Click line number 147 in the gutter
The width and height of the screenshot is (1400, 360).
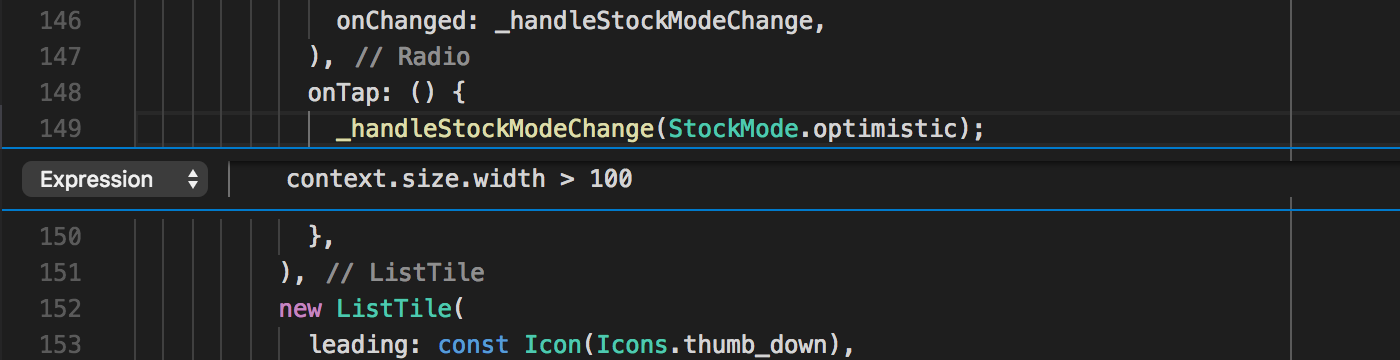click(61, 57)
